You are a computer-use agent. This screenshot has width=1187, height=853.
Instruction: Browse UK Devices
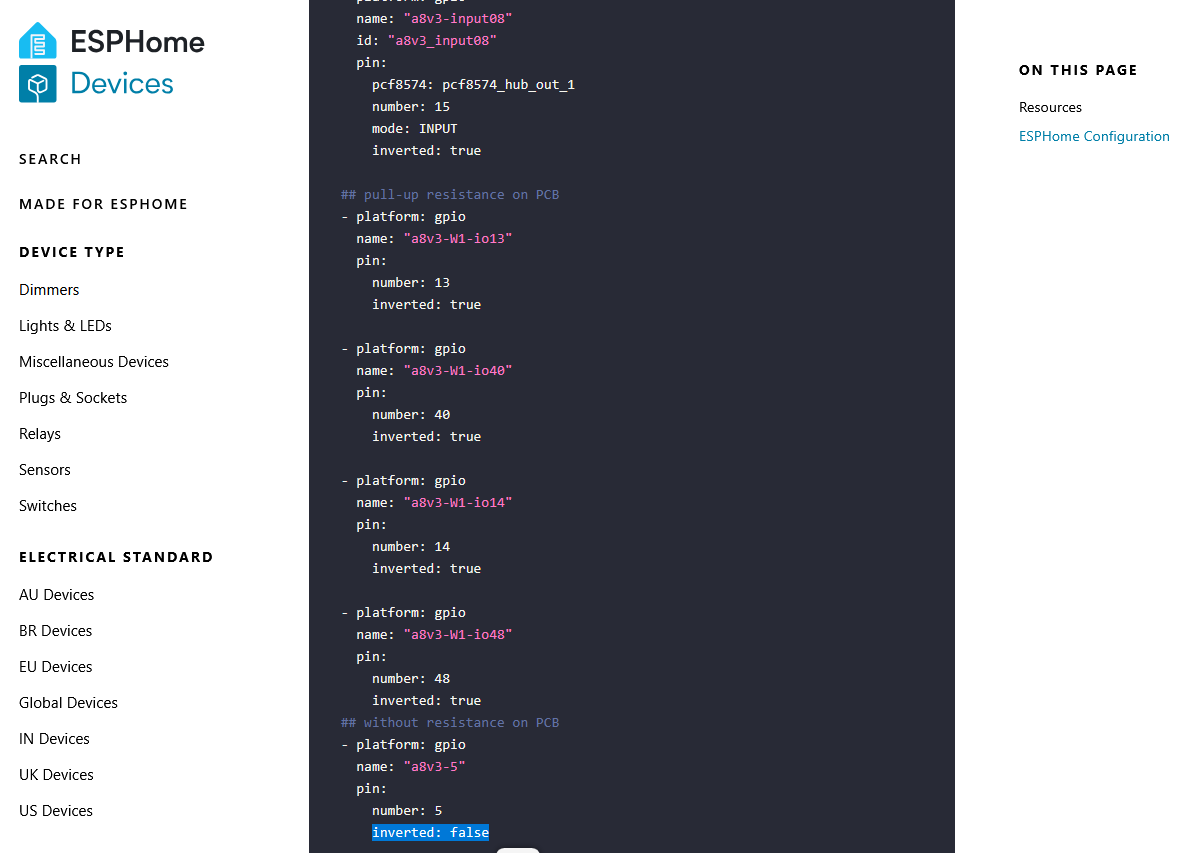point(56,775)
